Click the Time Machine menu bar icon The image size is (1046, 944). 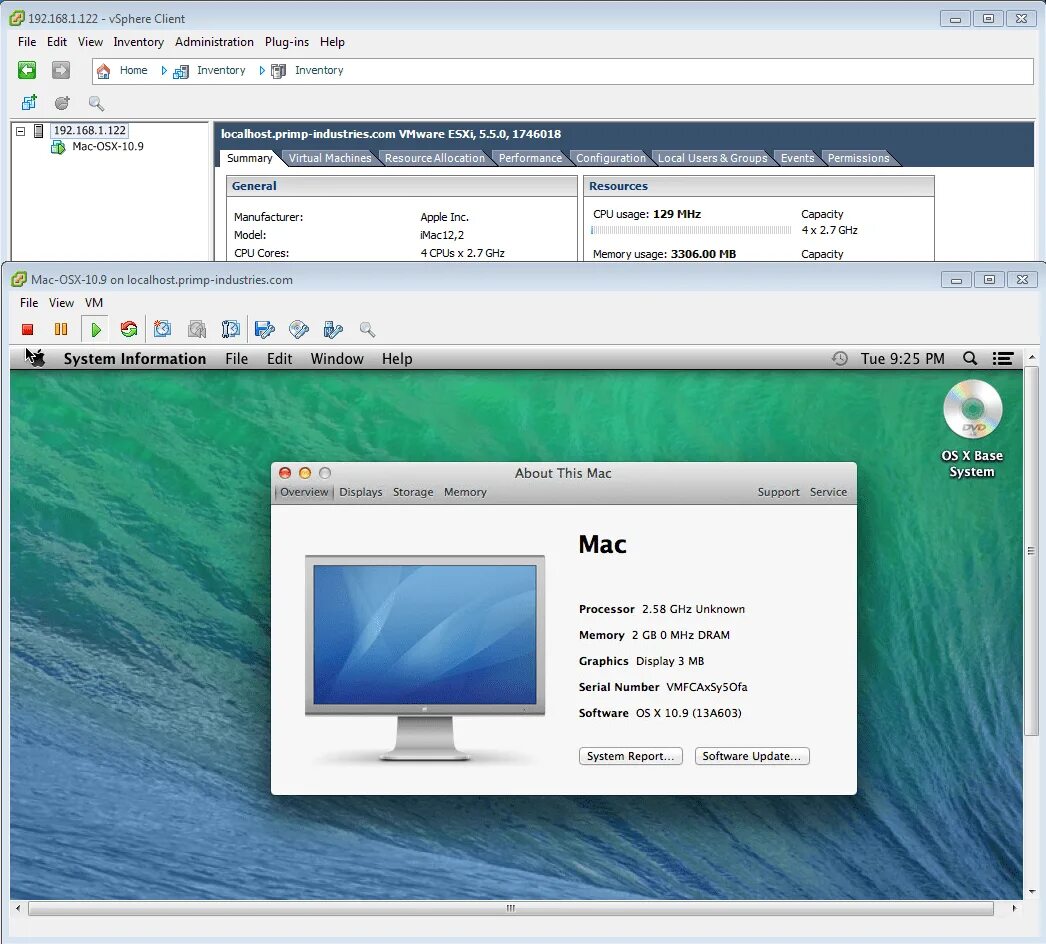point(840,358)
